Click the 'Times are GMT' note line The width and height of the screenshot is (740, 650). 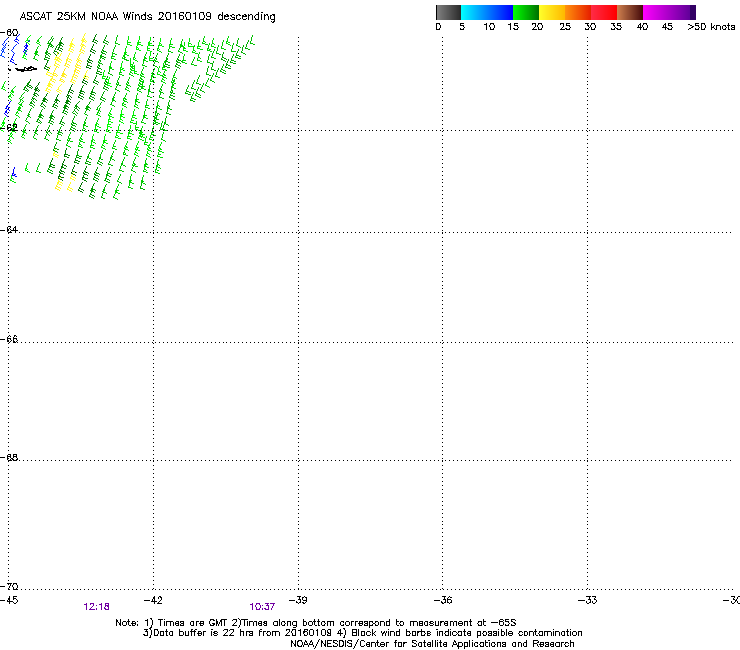[316, 623]
